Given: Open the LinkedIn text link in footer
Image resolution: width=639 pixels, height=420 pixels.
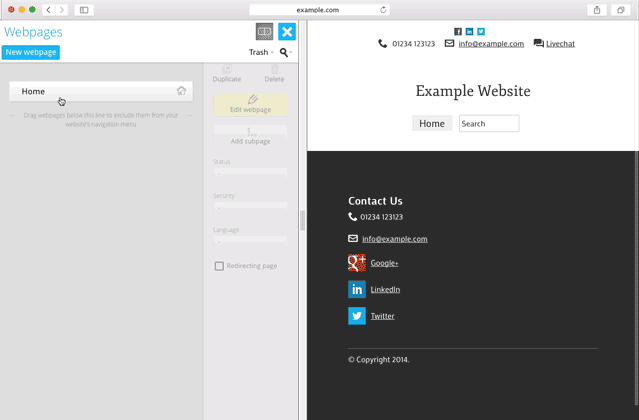Looking at the screenshot, I should coord(385,290).
